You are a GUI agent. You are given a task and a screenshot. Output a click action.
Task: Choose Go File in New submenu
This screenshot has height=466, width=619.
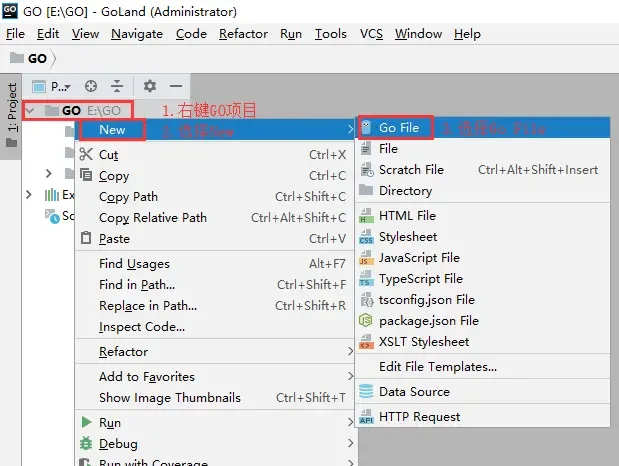click(x=483, y=128)
